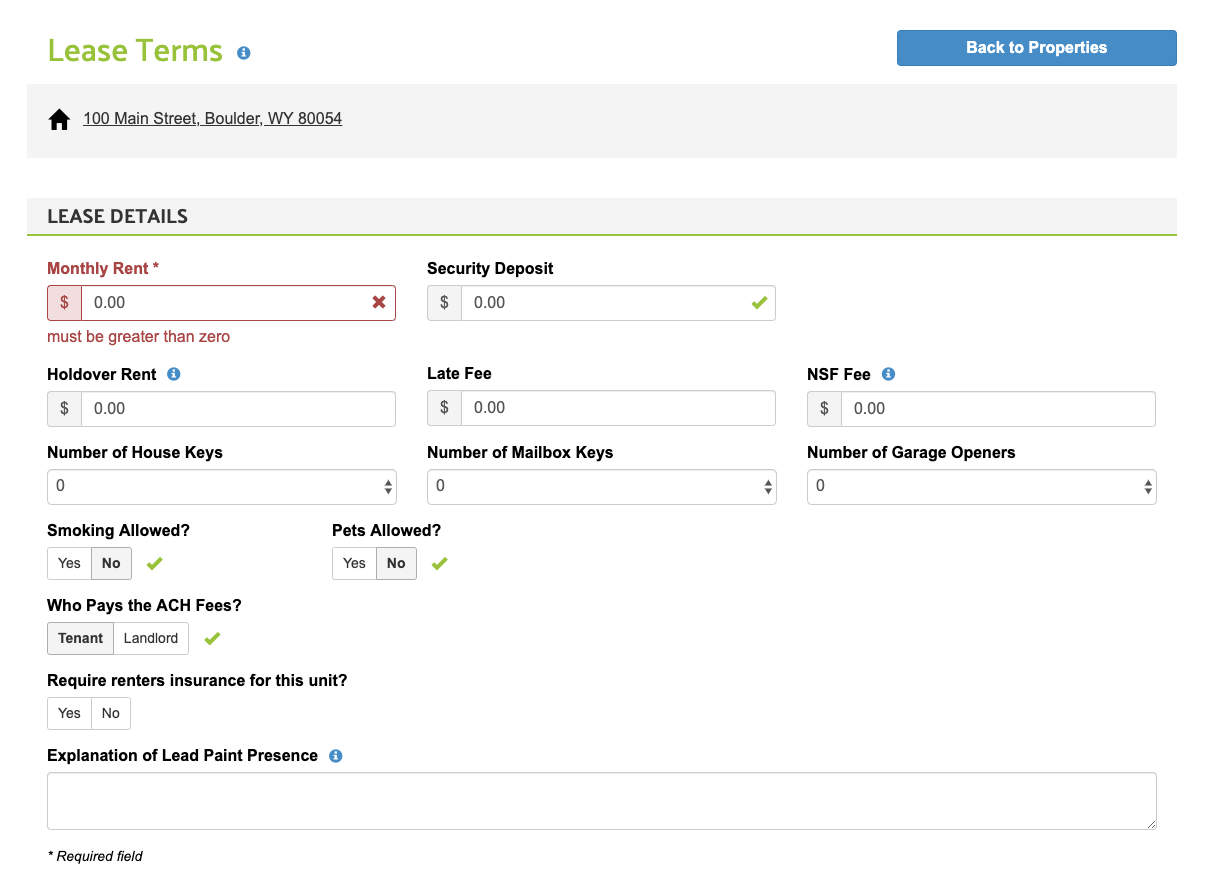Select Landlord for Who Pays the ACH Fees
Image resolution: width=1217 pixels, height=889 pixels.
[x=151, y=638]
